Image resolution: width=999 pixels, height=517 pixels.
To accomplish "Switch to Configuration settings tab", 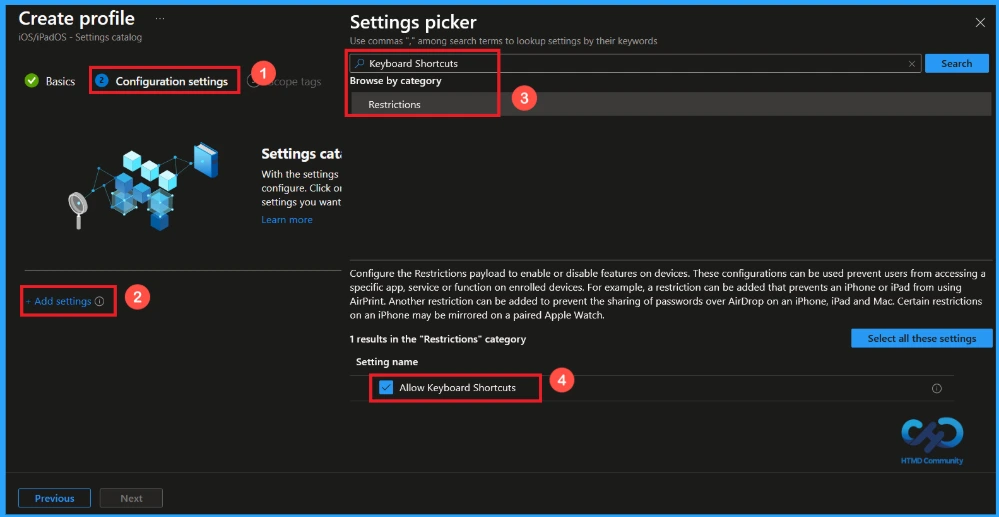I will (x=171, y=82).
